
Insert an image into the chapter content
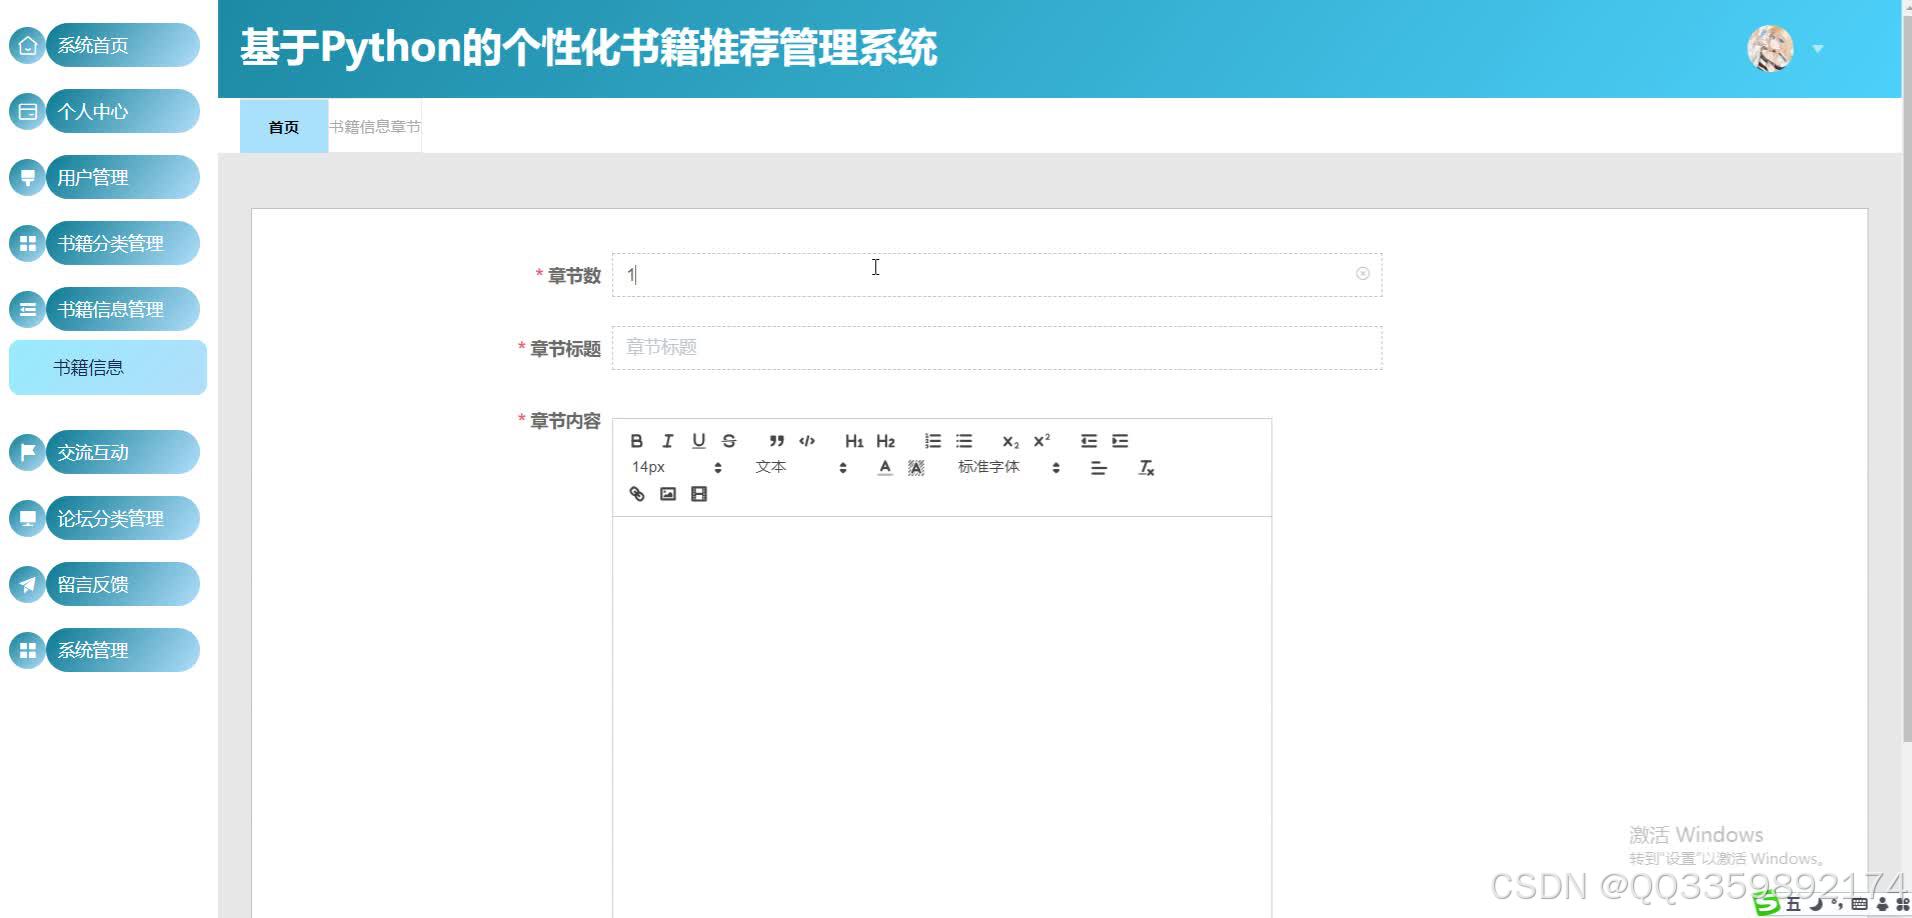coord(667,493)
